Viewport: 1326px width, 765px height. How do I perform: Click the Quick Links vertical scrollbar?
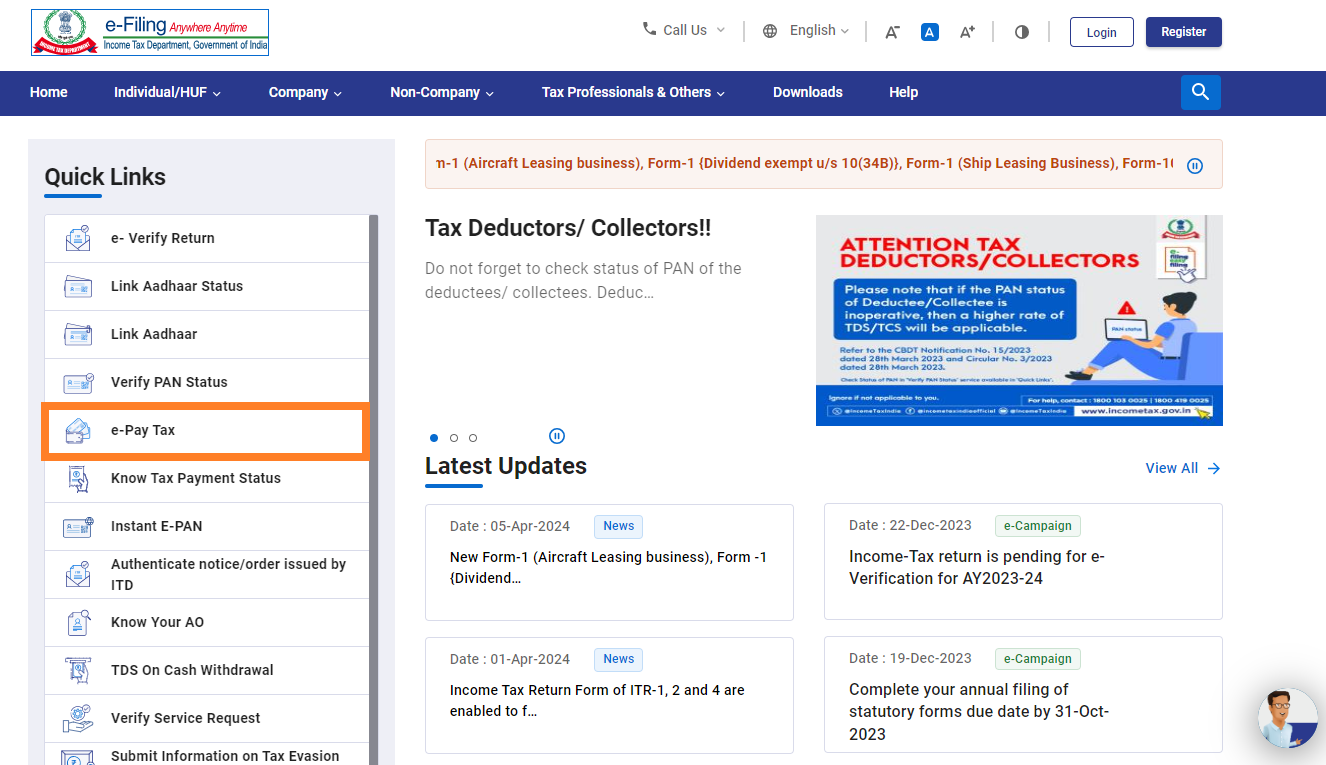[374, 480]
